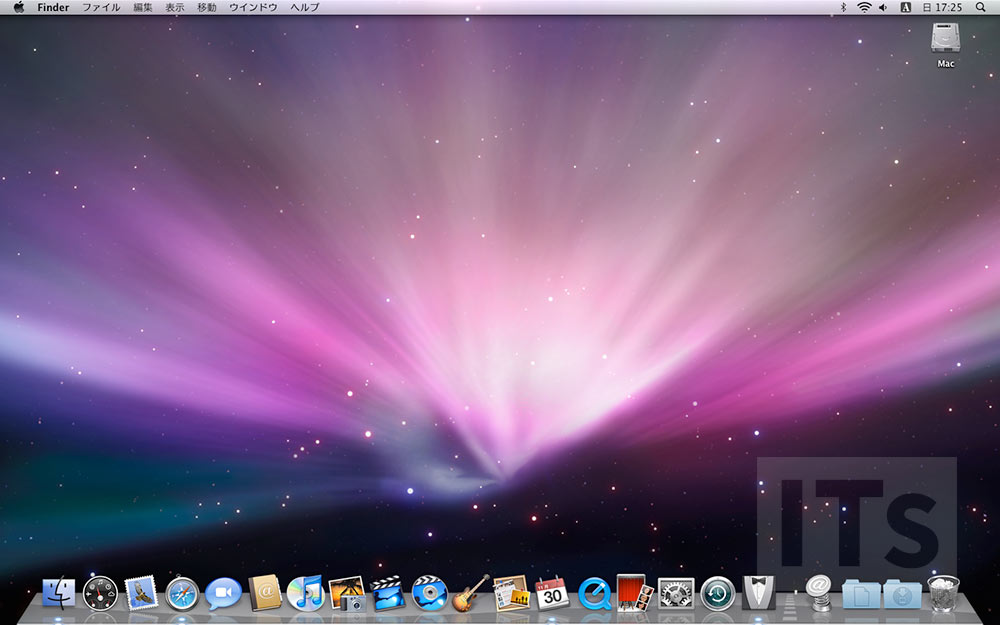Viewport: 1000px width, 625px height.
Task: Launch Mail from the Dock
Action: [139, 595]
